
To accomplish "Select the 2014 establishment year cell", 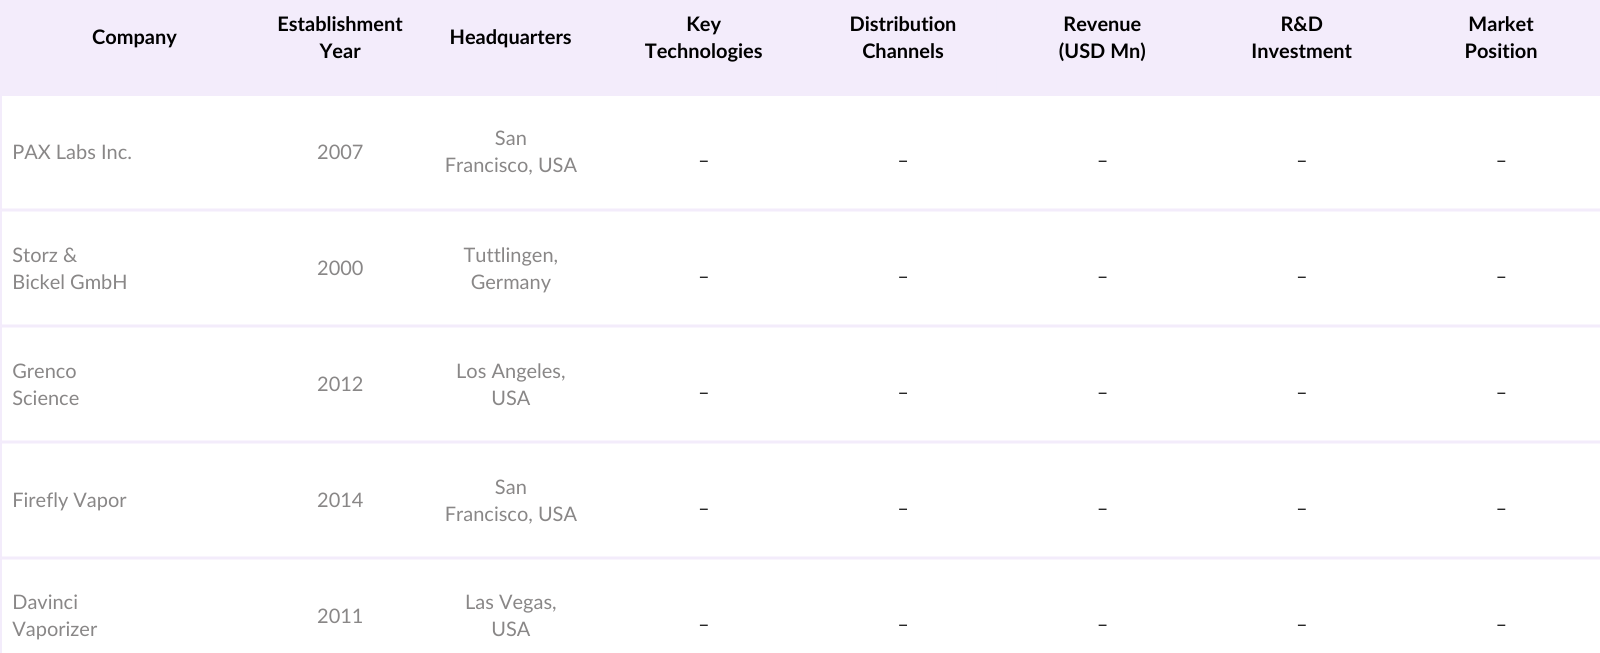I will pos(340,500).
